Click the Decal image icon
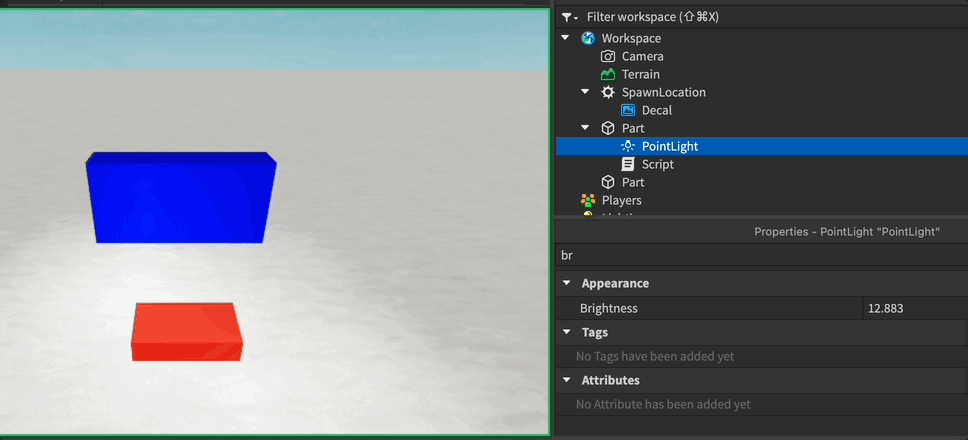This screenshot has height=440, width=968. click(x=628, y=110)
